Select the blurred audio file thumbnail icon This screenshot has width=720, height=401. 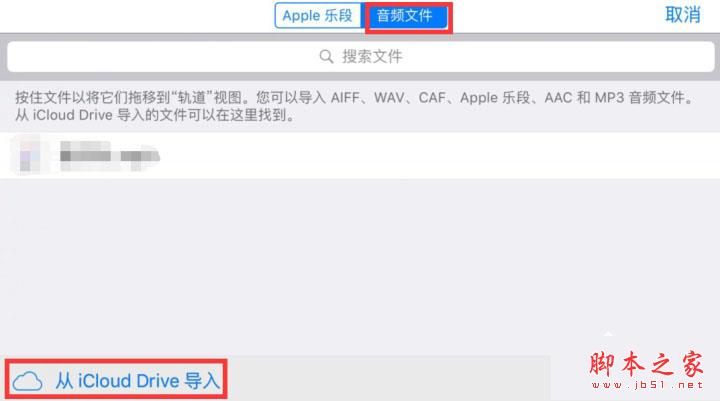28,155
